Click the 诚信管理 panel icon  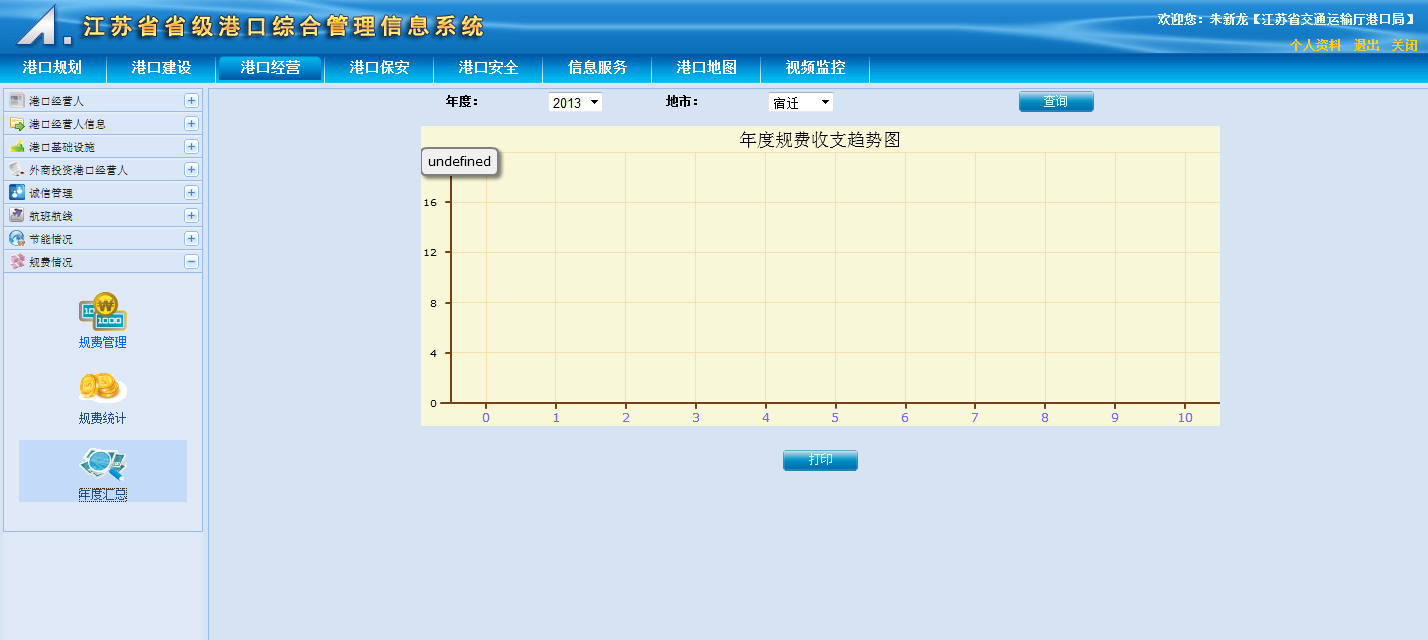click(x=17, y=193)
